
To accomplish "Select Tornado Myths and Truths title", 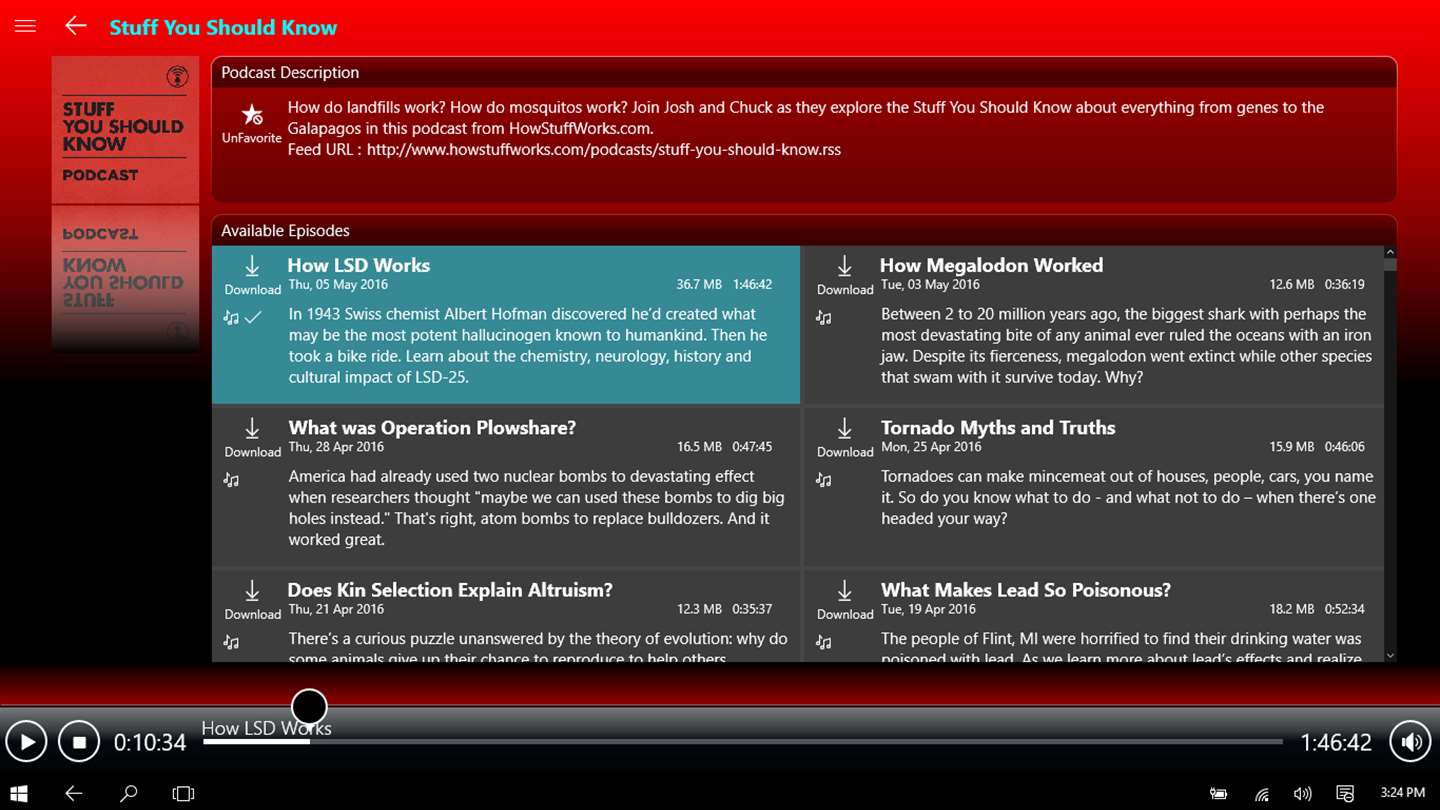I will (x=998, y=427).
